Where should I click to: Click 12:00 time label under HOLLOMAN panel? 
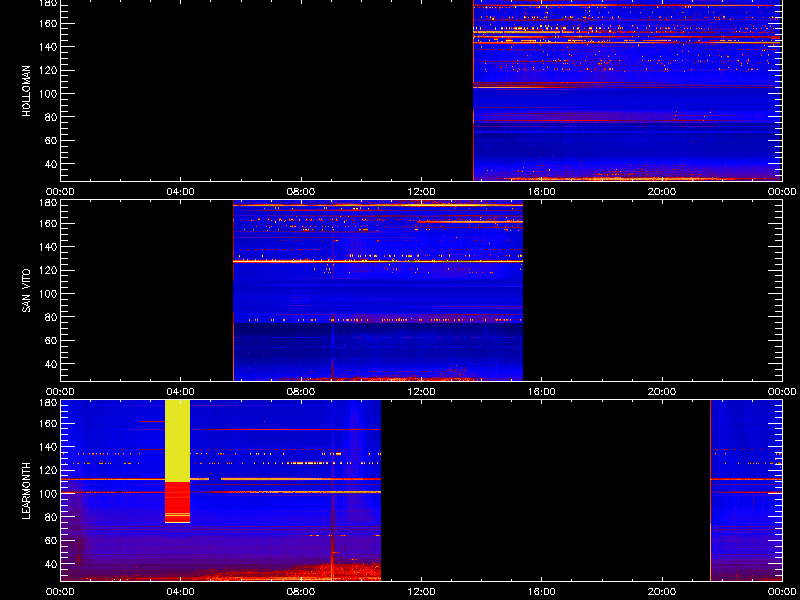[x=421, y=192]
